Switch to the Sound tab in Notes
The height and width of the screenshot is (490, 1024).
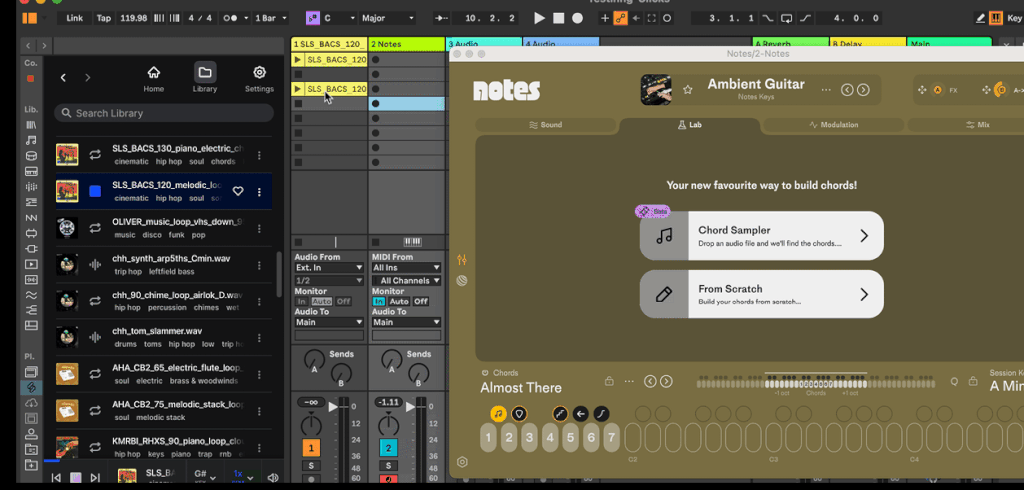[x=546, y=125]
